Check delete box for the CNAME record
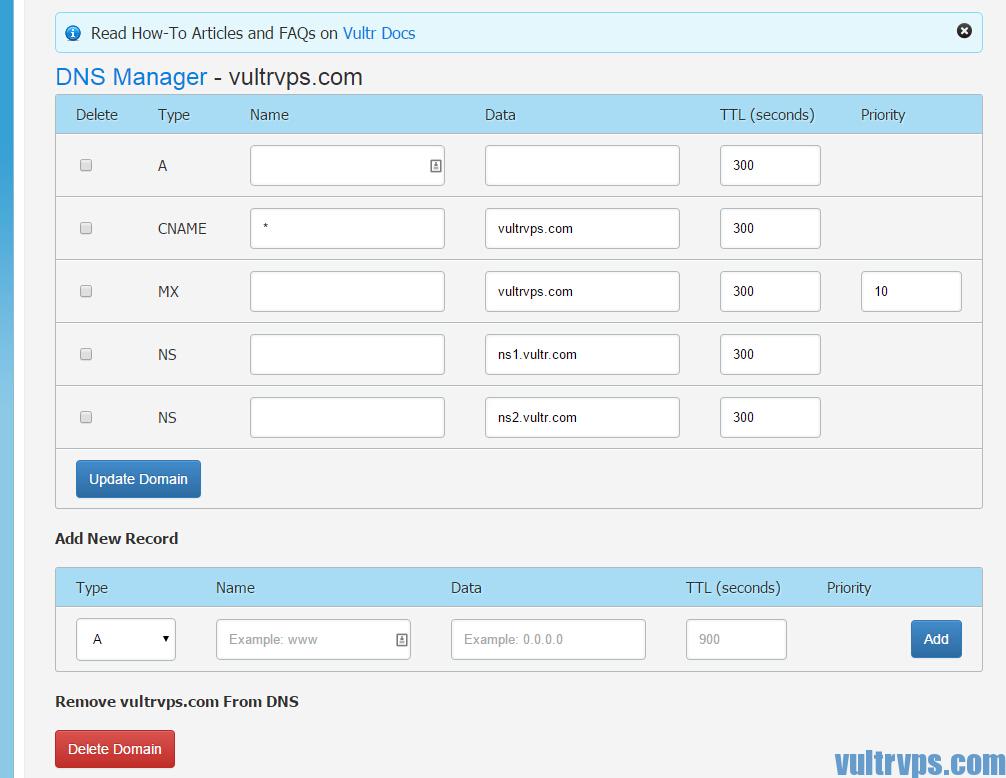 pos(86,228)
